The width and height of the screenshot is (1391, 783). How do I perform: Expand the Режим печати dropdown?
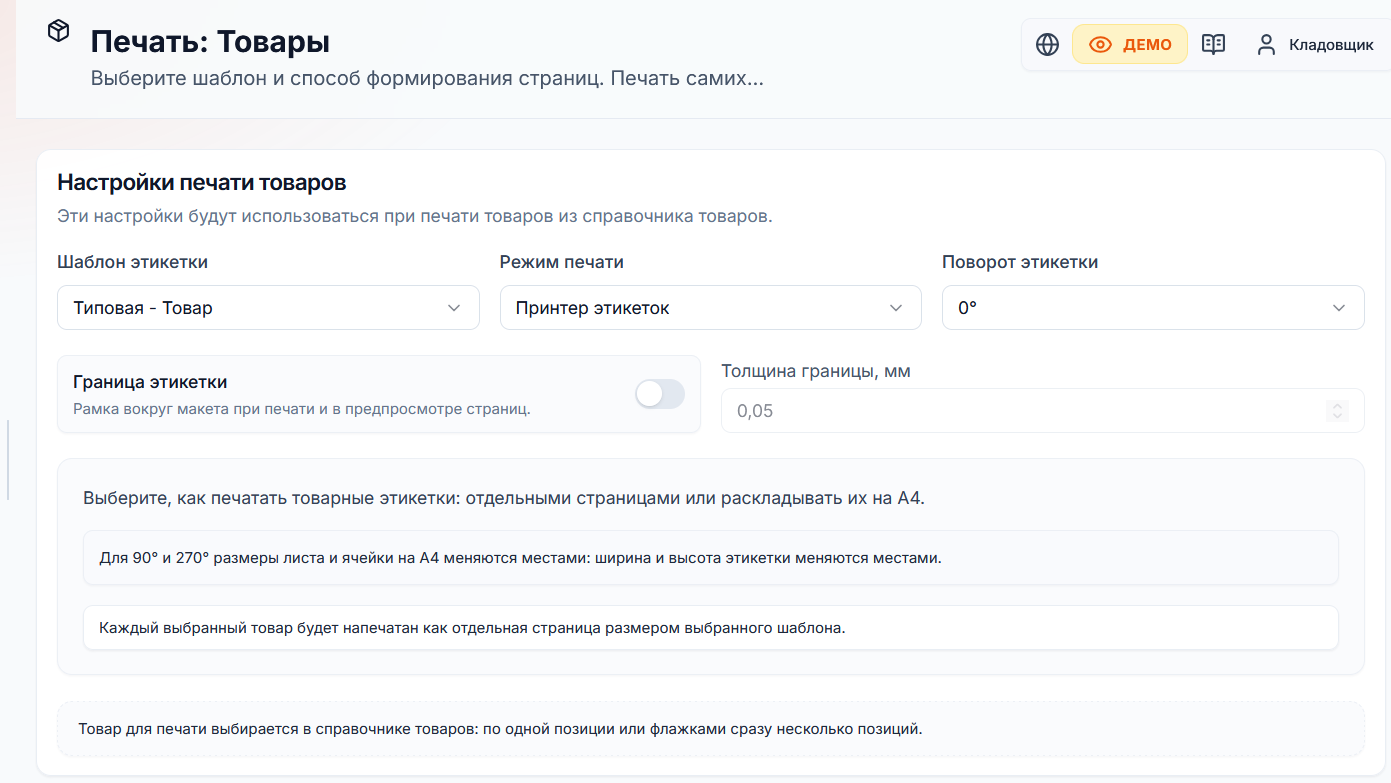click(x=710, y=308)
